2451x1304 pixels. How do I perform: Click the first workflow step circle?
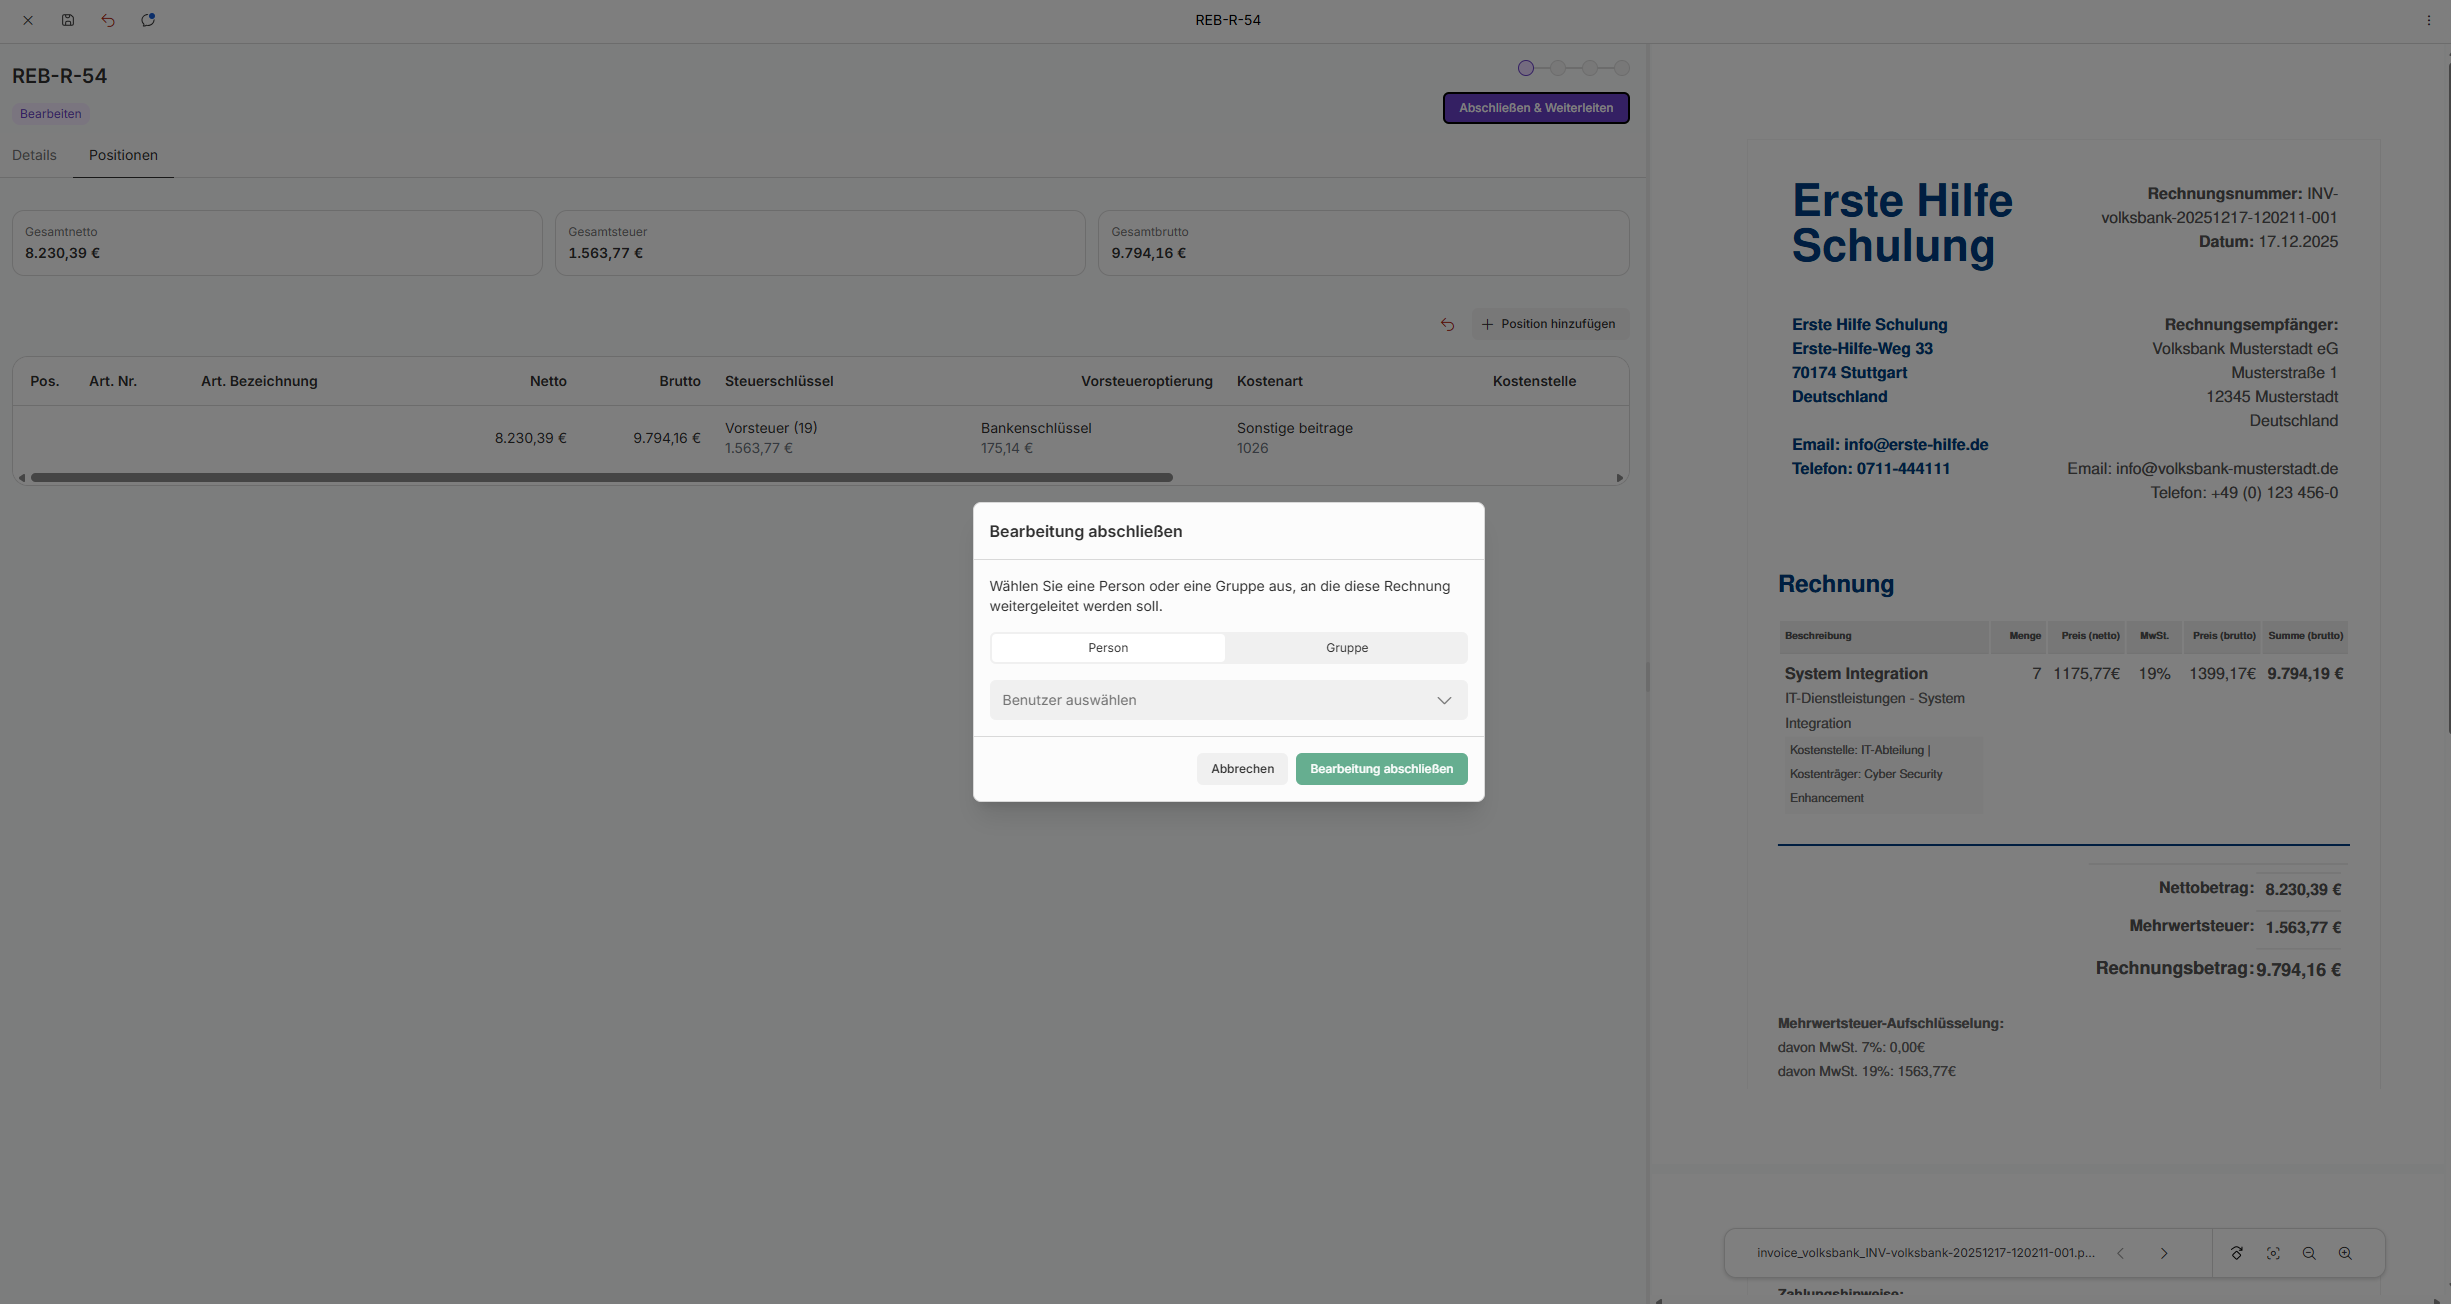(x=1526, y=68)
